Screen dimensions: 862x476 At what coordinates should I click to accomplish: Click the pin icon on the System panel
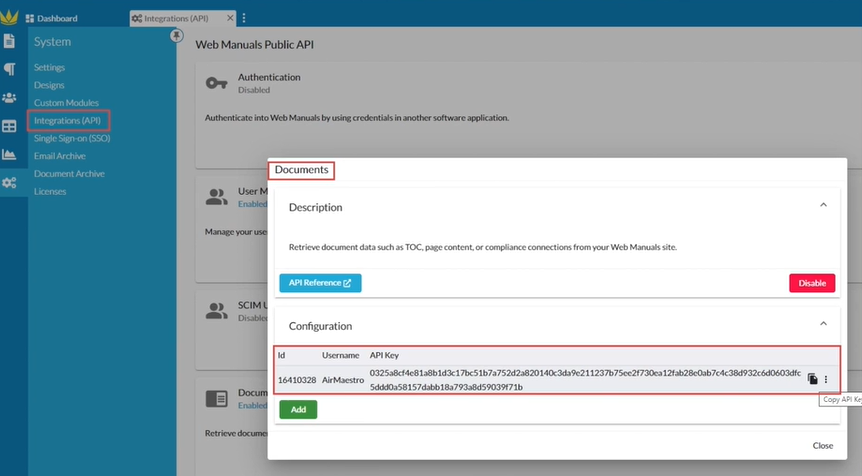click(177, 35)
